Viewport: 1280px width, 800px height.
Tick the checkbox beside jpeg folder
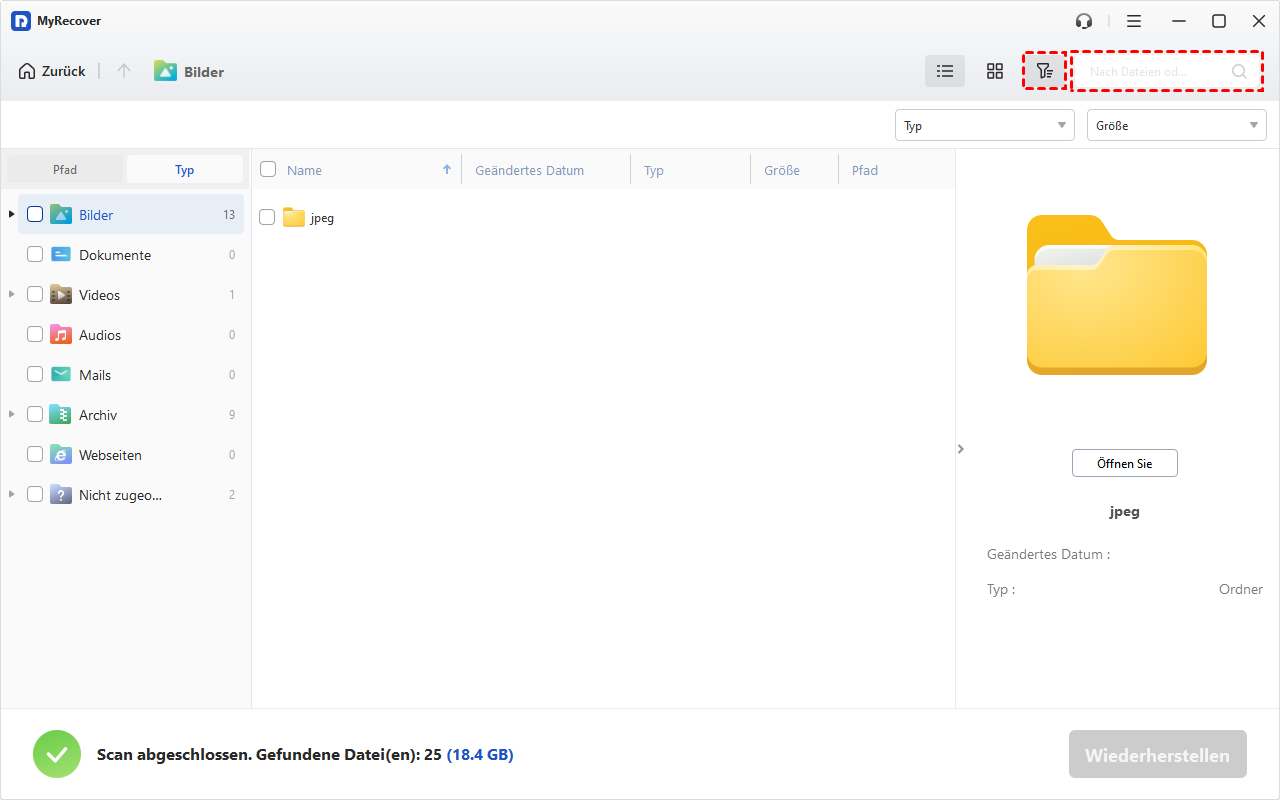267,217
